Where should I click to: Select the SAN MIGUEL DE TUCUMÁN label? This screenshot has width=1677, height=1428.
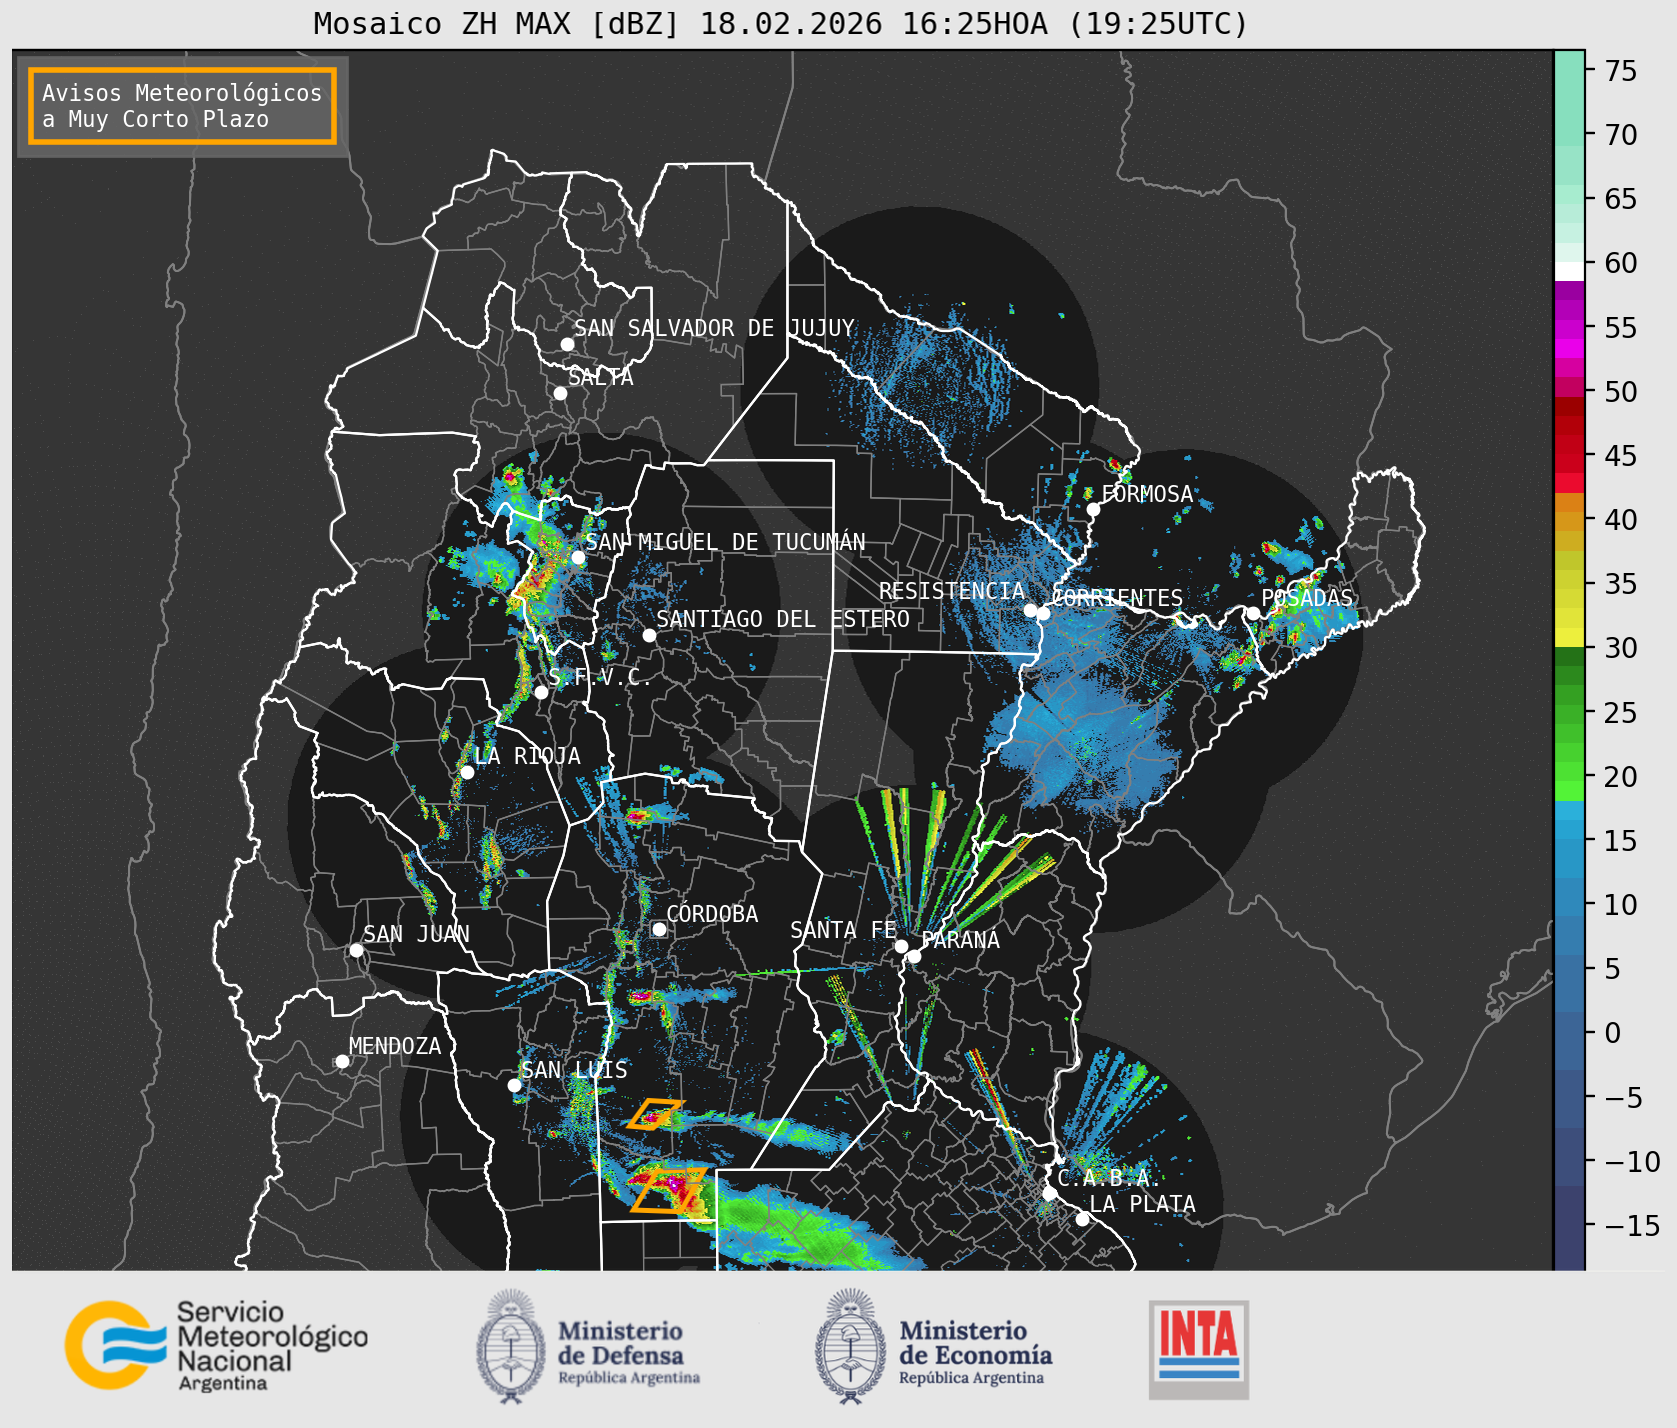pyautogui.click(x=725, y=542)
